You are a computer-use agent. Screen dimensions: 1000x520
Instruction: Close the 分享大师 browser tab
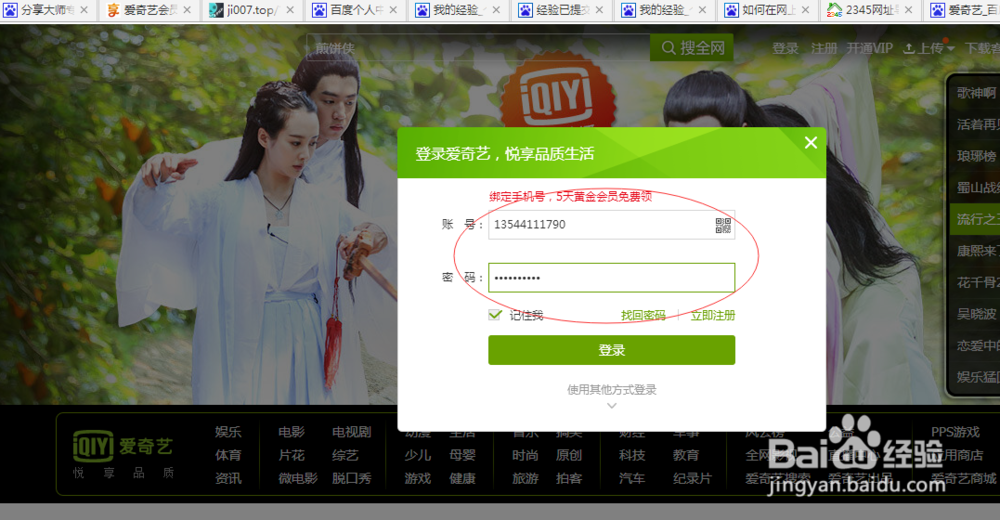click(84, 10)
